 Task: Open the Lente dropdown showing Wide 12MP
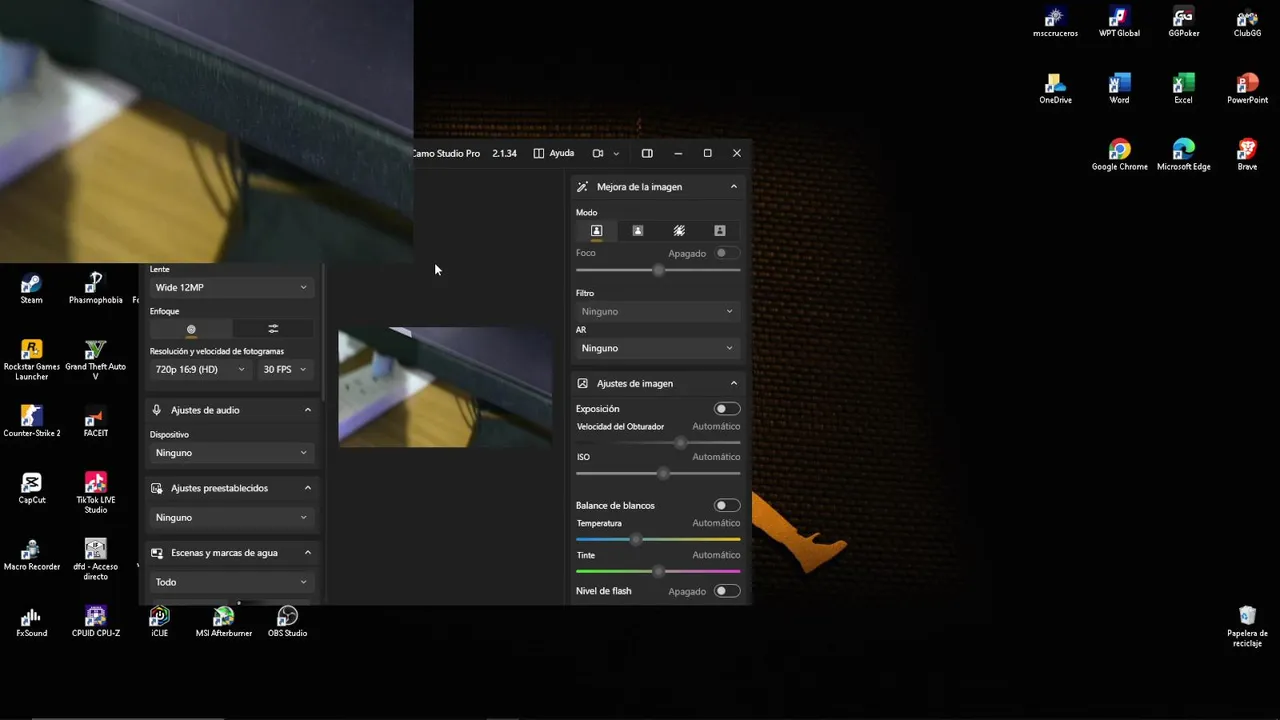[x=231, y=288]
